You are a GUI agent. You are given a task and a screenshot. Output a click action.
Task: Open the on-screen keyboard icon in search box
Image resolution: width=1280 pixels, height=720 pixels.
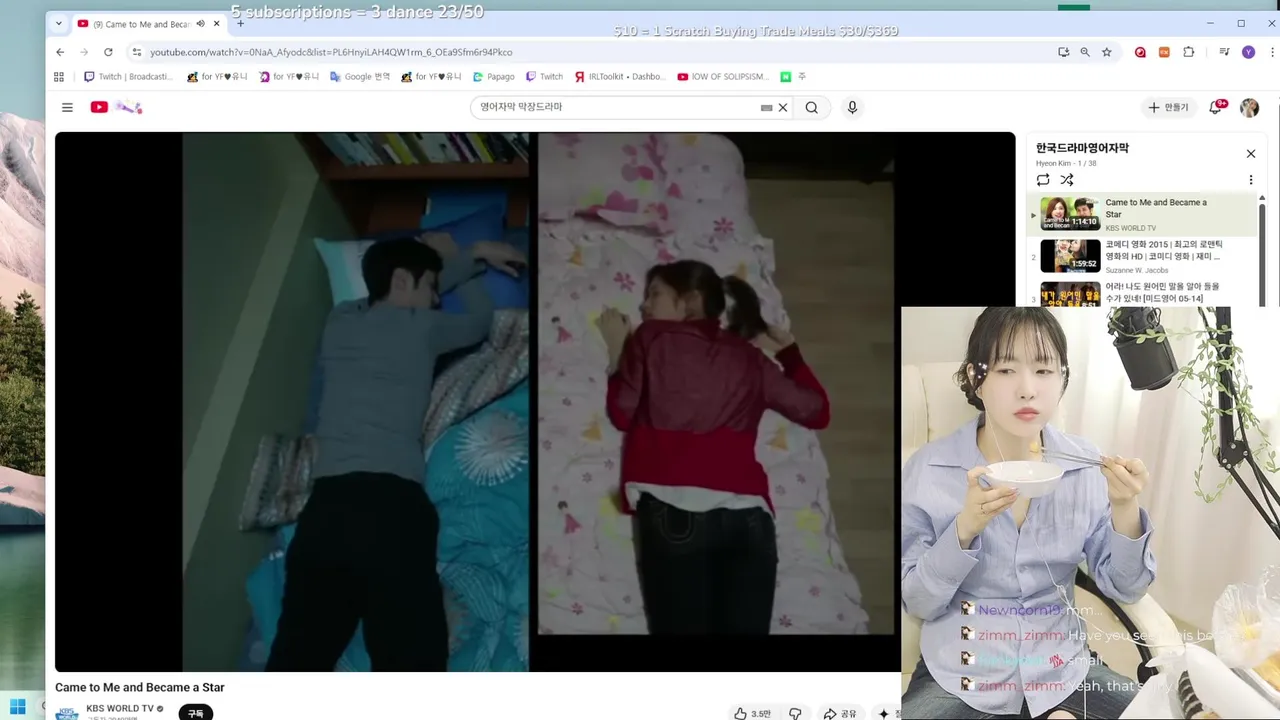767,107
